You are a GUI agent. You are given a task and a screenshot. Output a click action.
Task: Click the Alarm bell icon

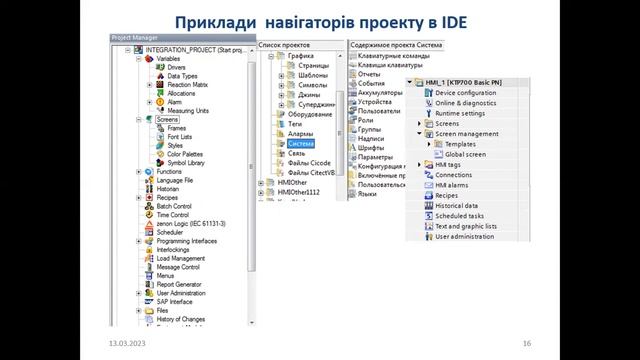[x=160, y=102]
